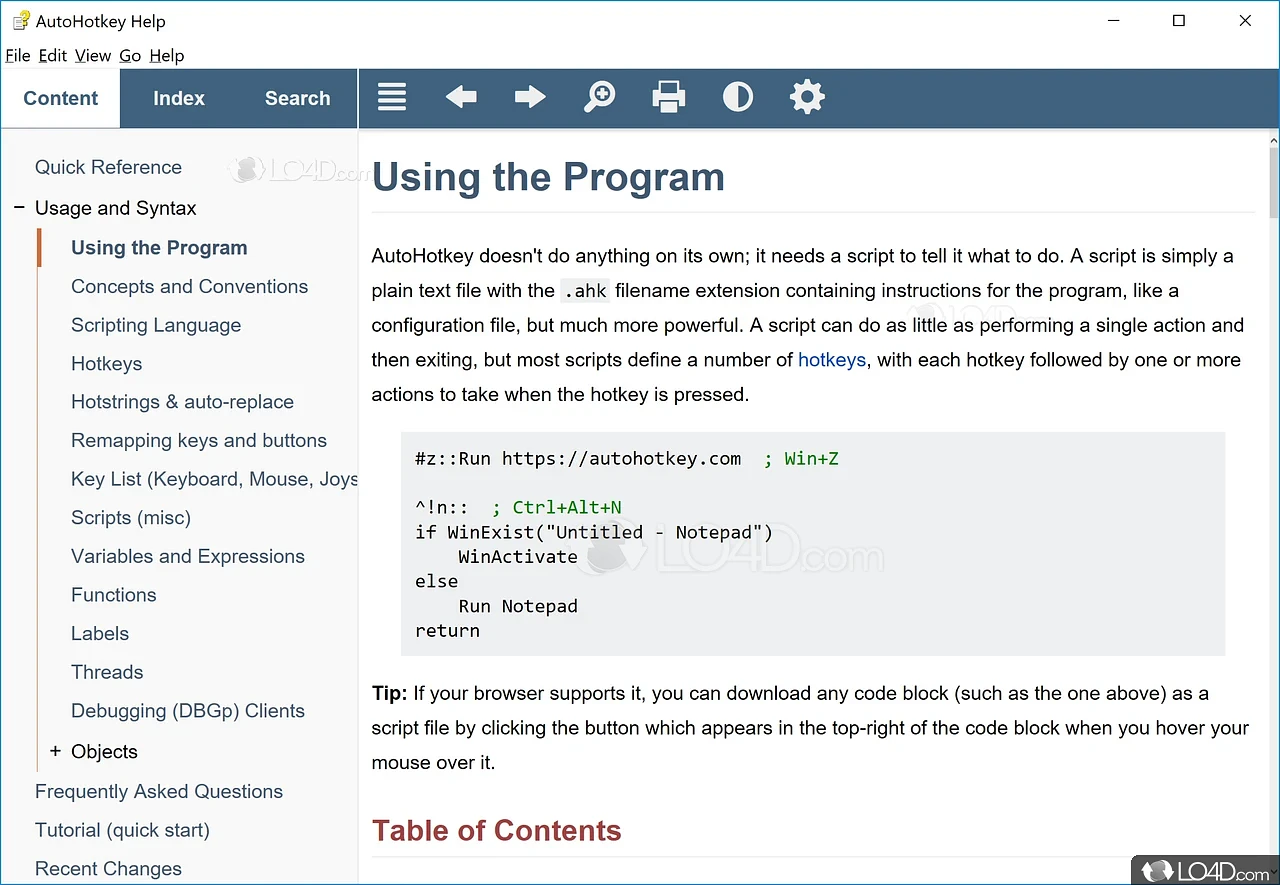Viewport: 1280px width, 885px height.
Task: Click the Usage and Syntax label
Action: (x=116, y=208)
